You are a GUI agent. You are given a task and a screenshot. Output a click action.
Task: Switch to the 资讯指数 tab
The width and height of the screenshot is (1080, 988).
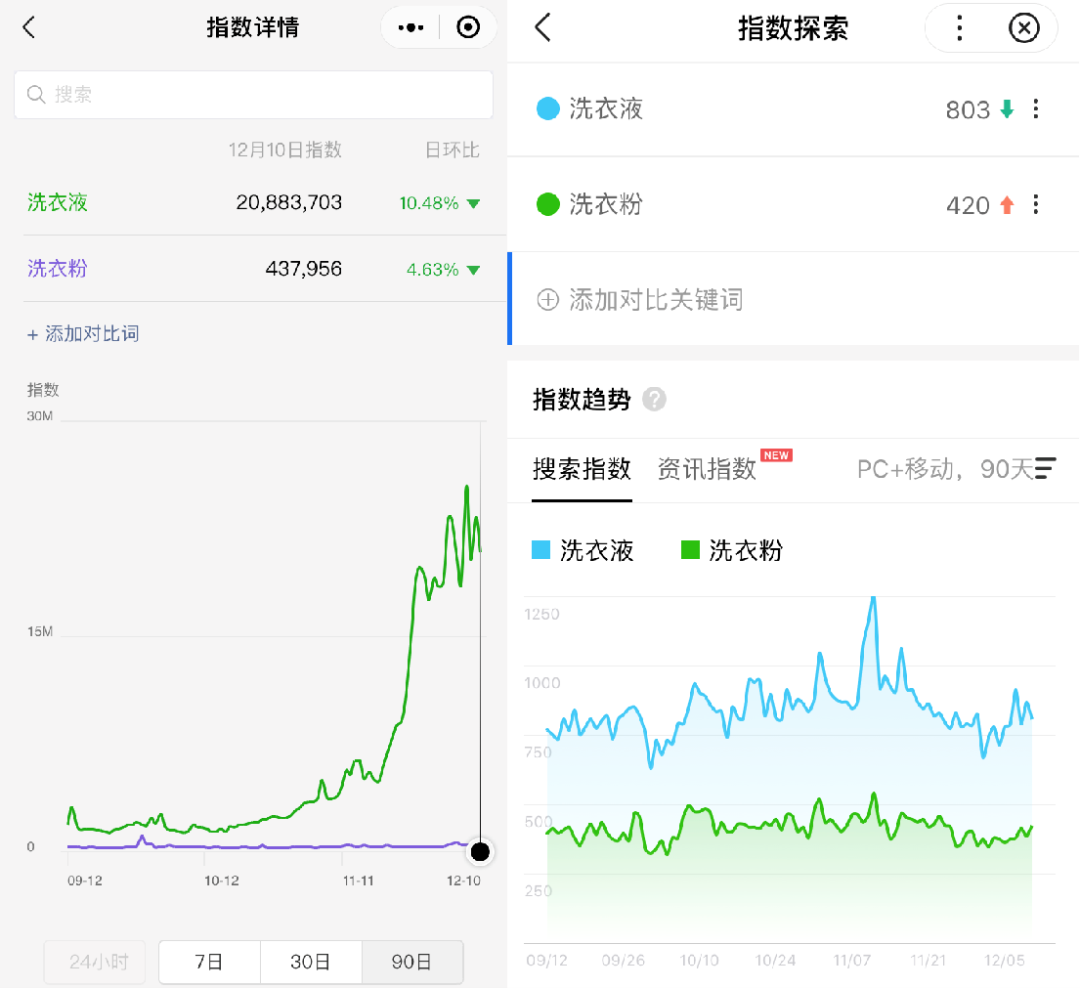coord(706,468)
